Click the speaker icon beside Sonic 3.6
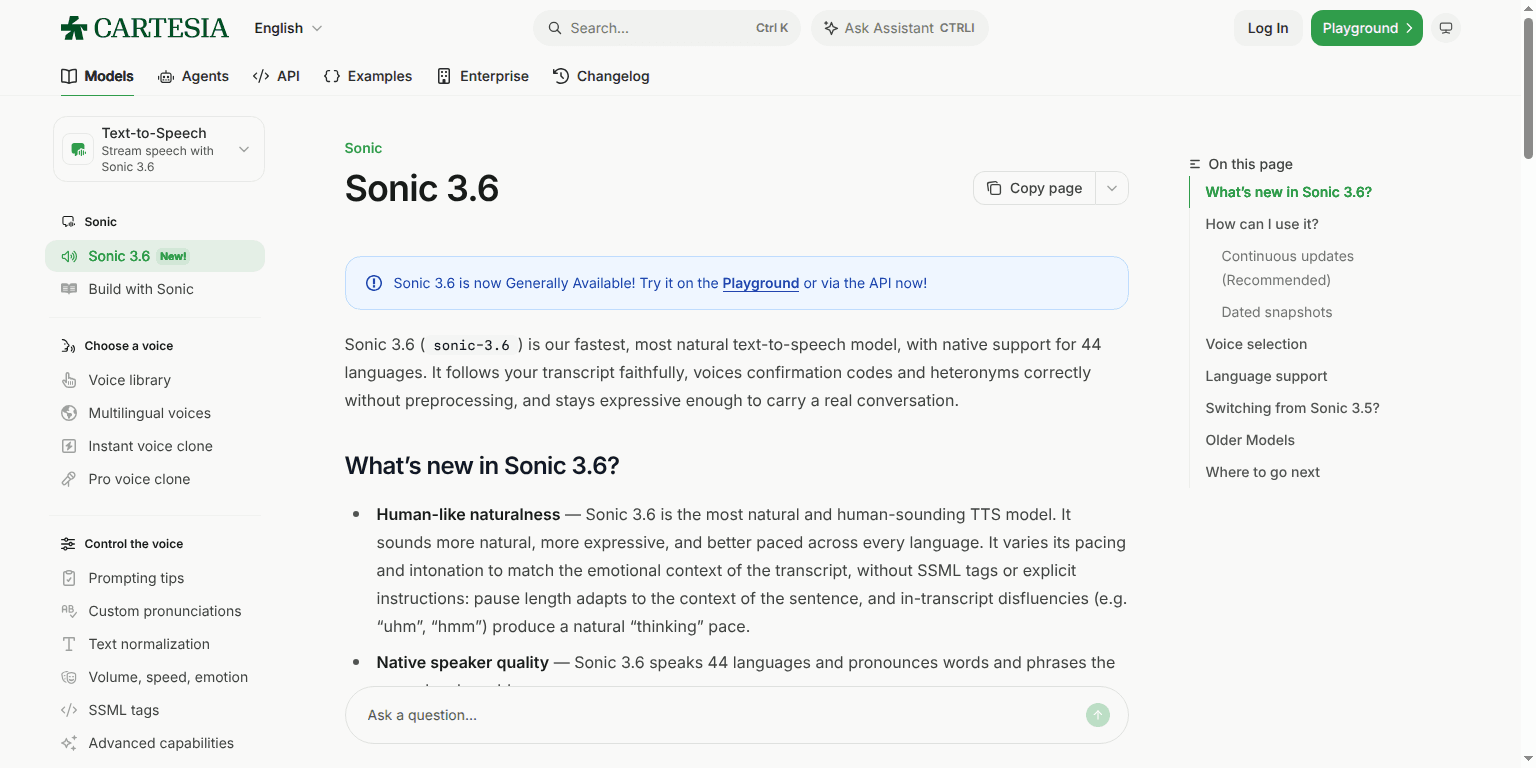This screenshot has height=768, width=1536. (69, 256)
